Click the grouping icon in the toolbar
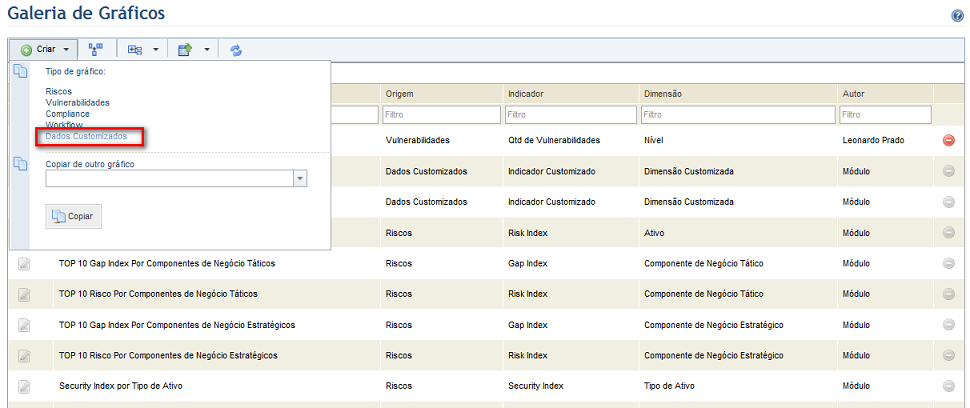 [x=134, y=50]
